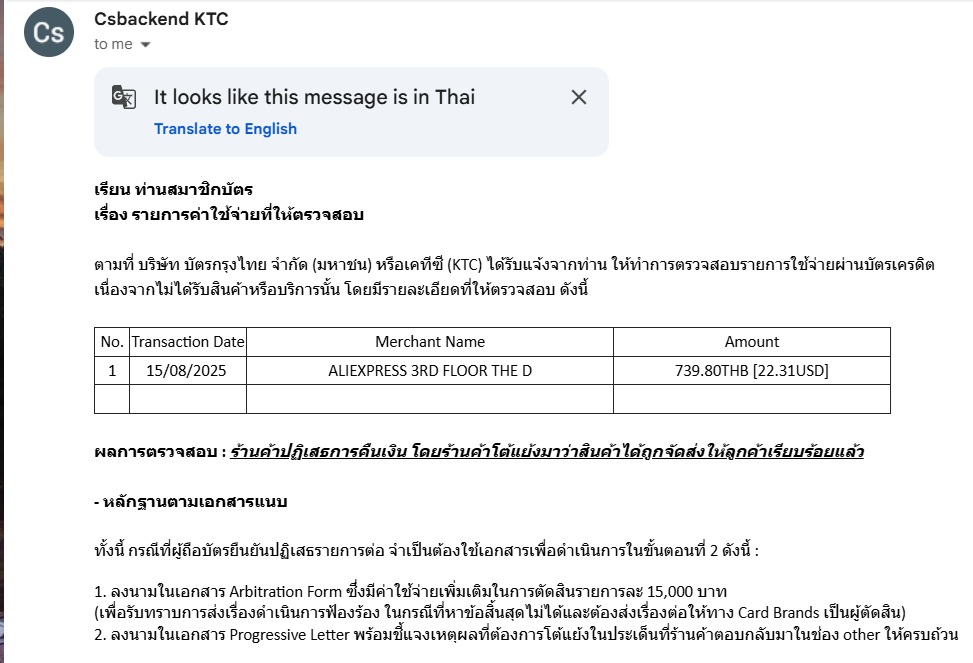Click the ALIEXPRESS 3RD FLOOR THE D cell

(430, 371)
